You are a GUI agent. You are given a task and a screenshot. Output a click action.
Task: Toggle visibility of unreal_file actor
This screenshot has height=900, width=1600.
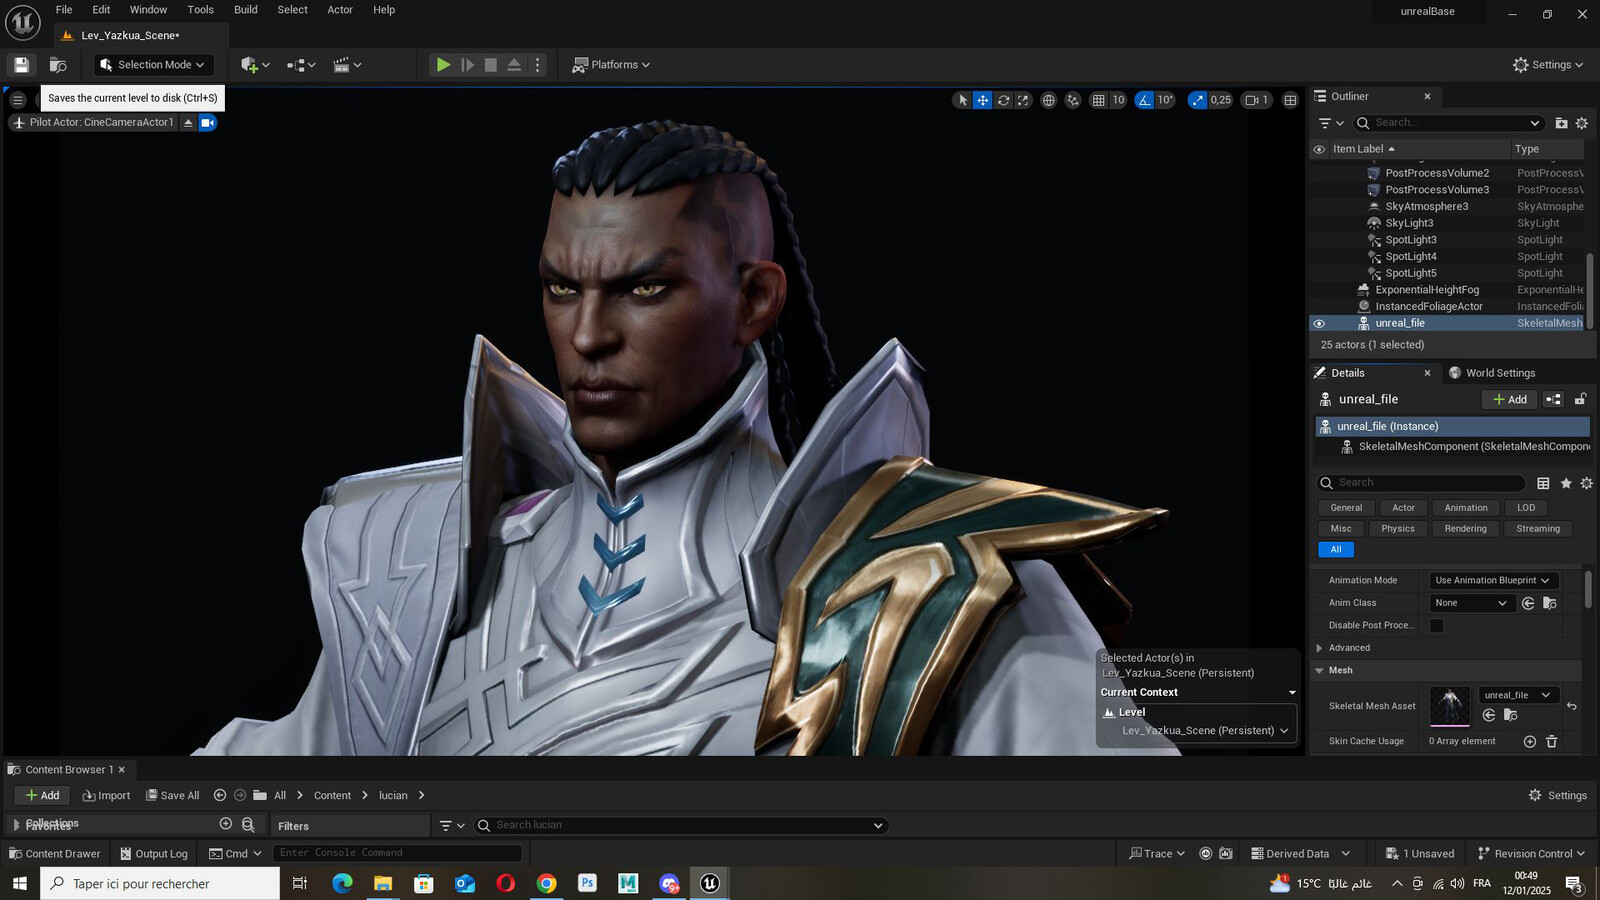(x=1319, y=324)
